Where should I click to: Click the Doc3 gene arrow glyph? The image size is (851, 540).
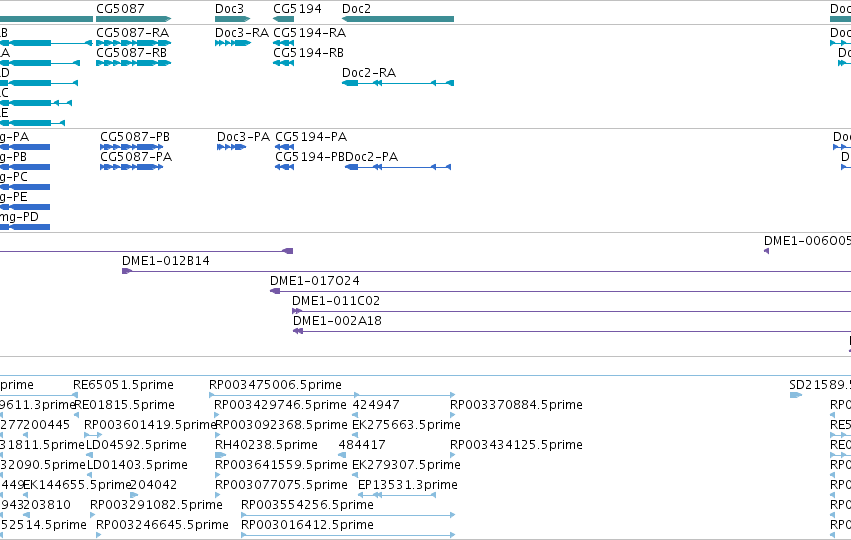coord(232,19)
